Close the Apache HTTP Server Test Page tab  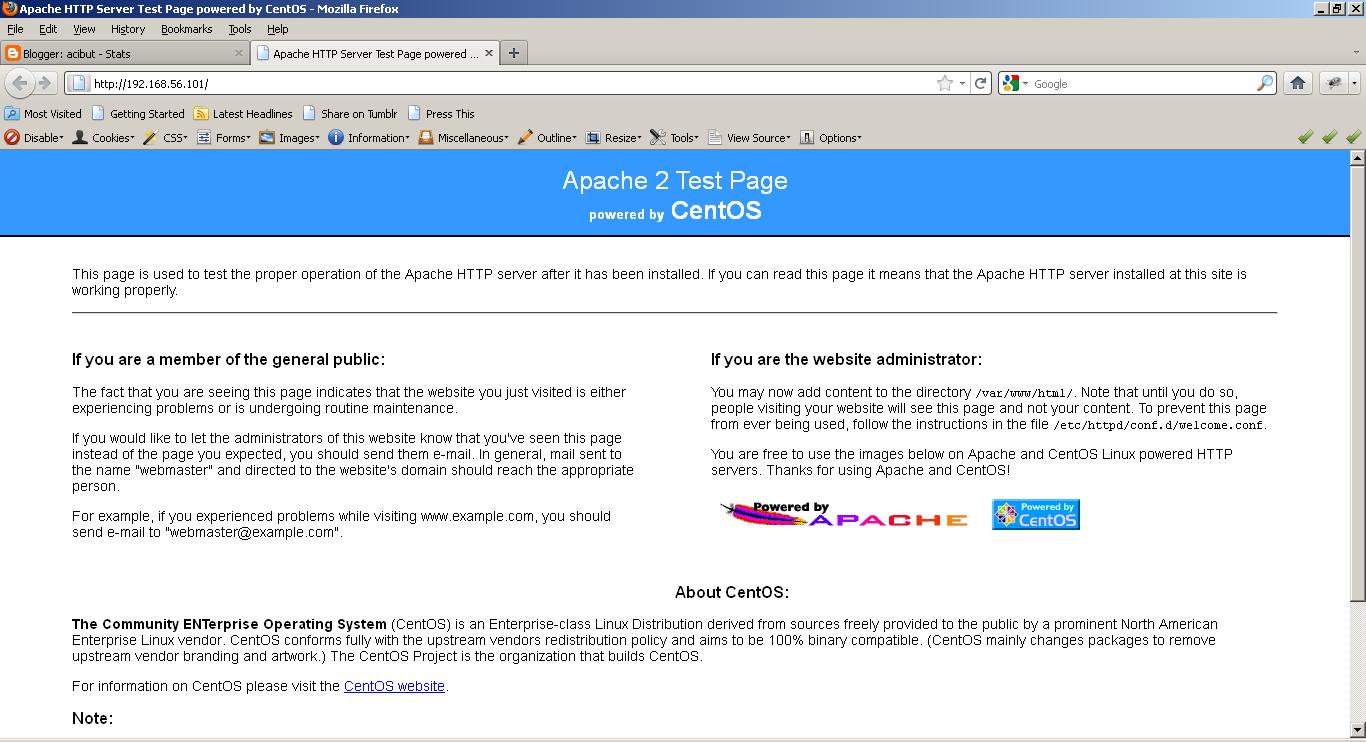(x=489, y=53)
